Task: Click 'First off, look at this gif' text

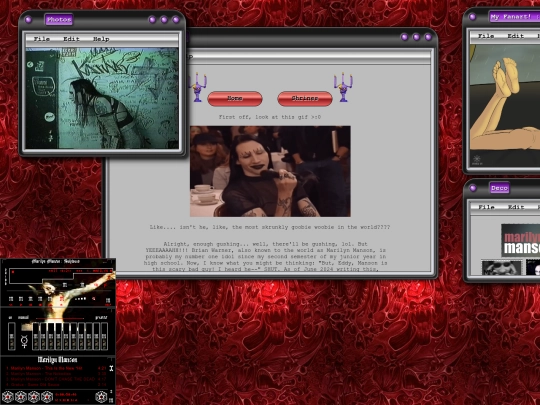Action: click(x=270, y=117)
